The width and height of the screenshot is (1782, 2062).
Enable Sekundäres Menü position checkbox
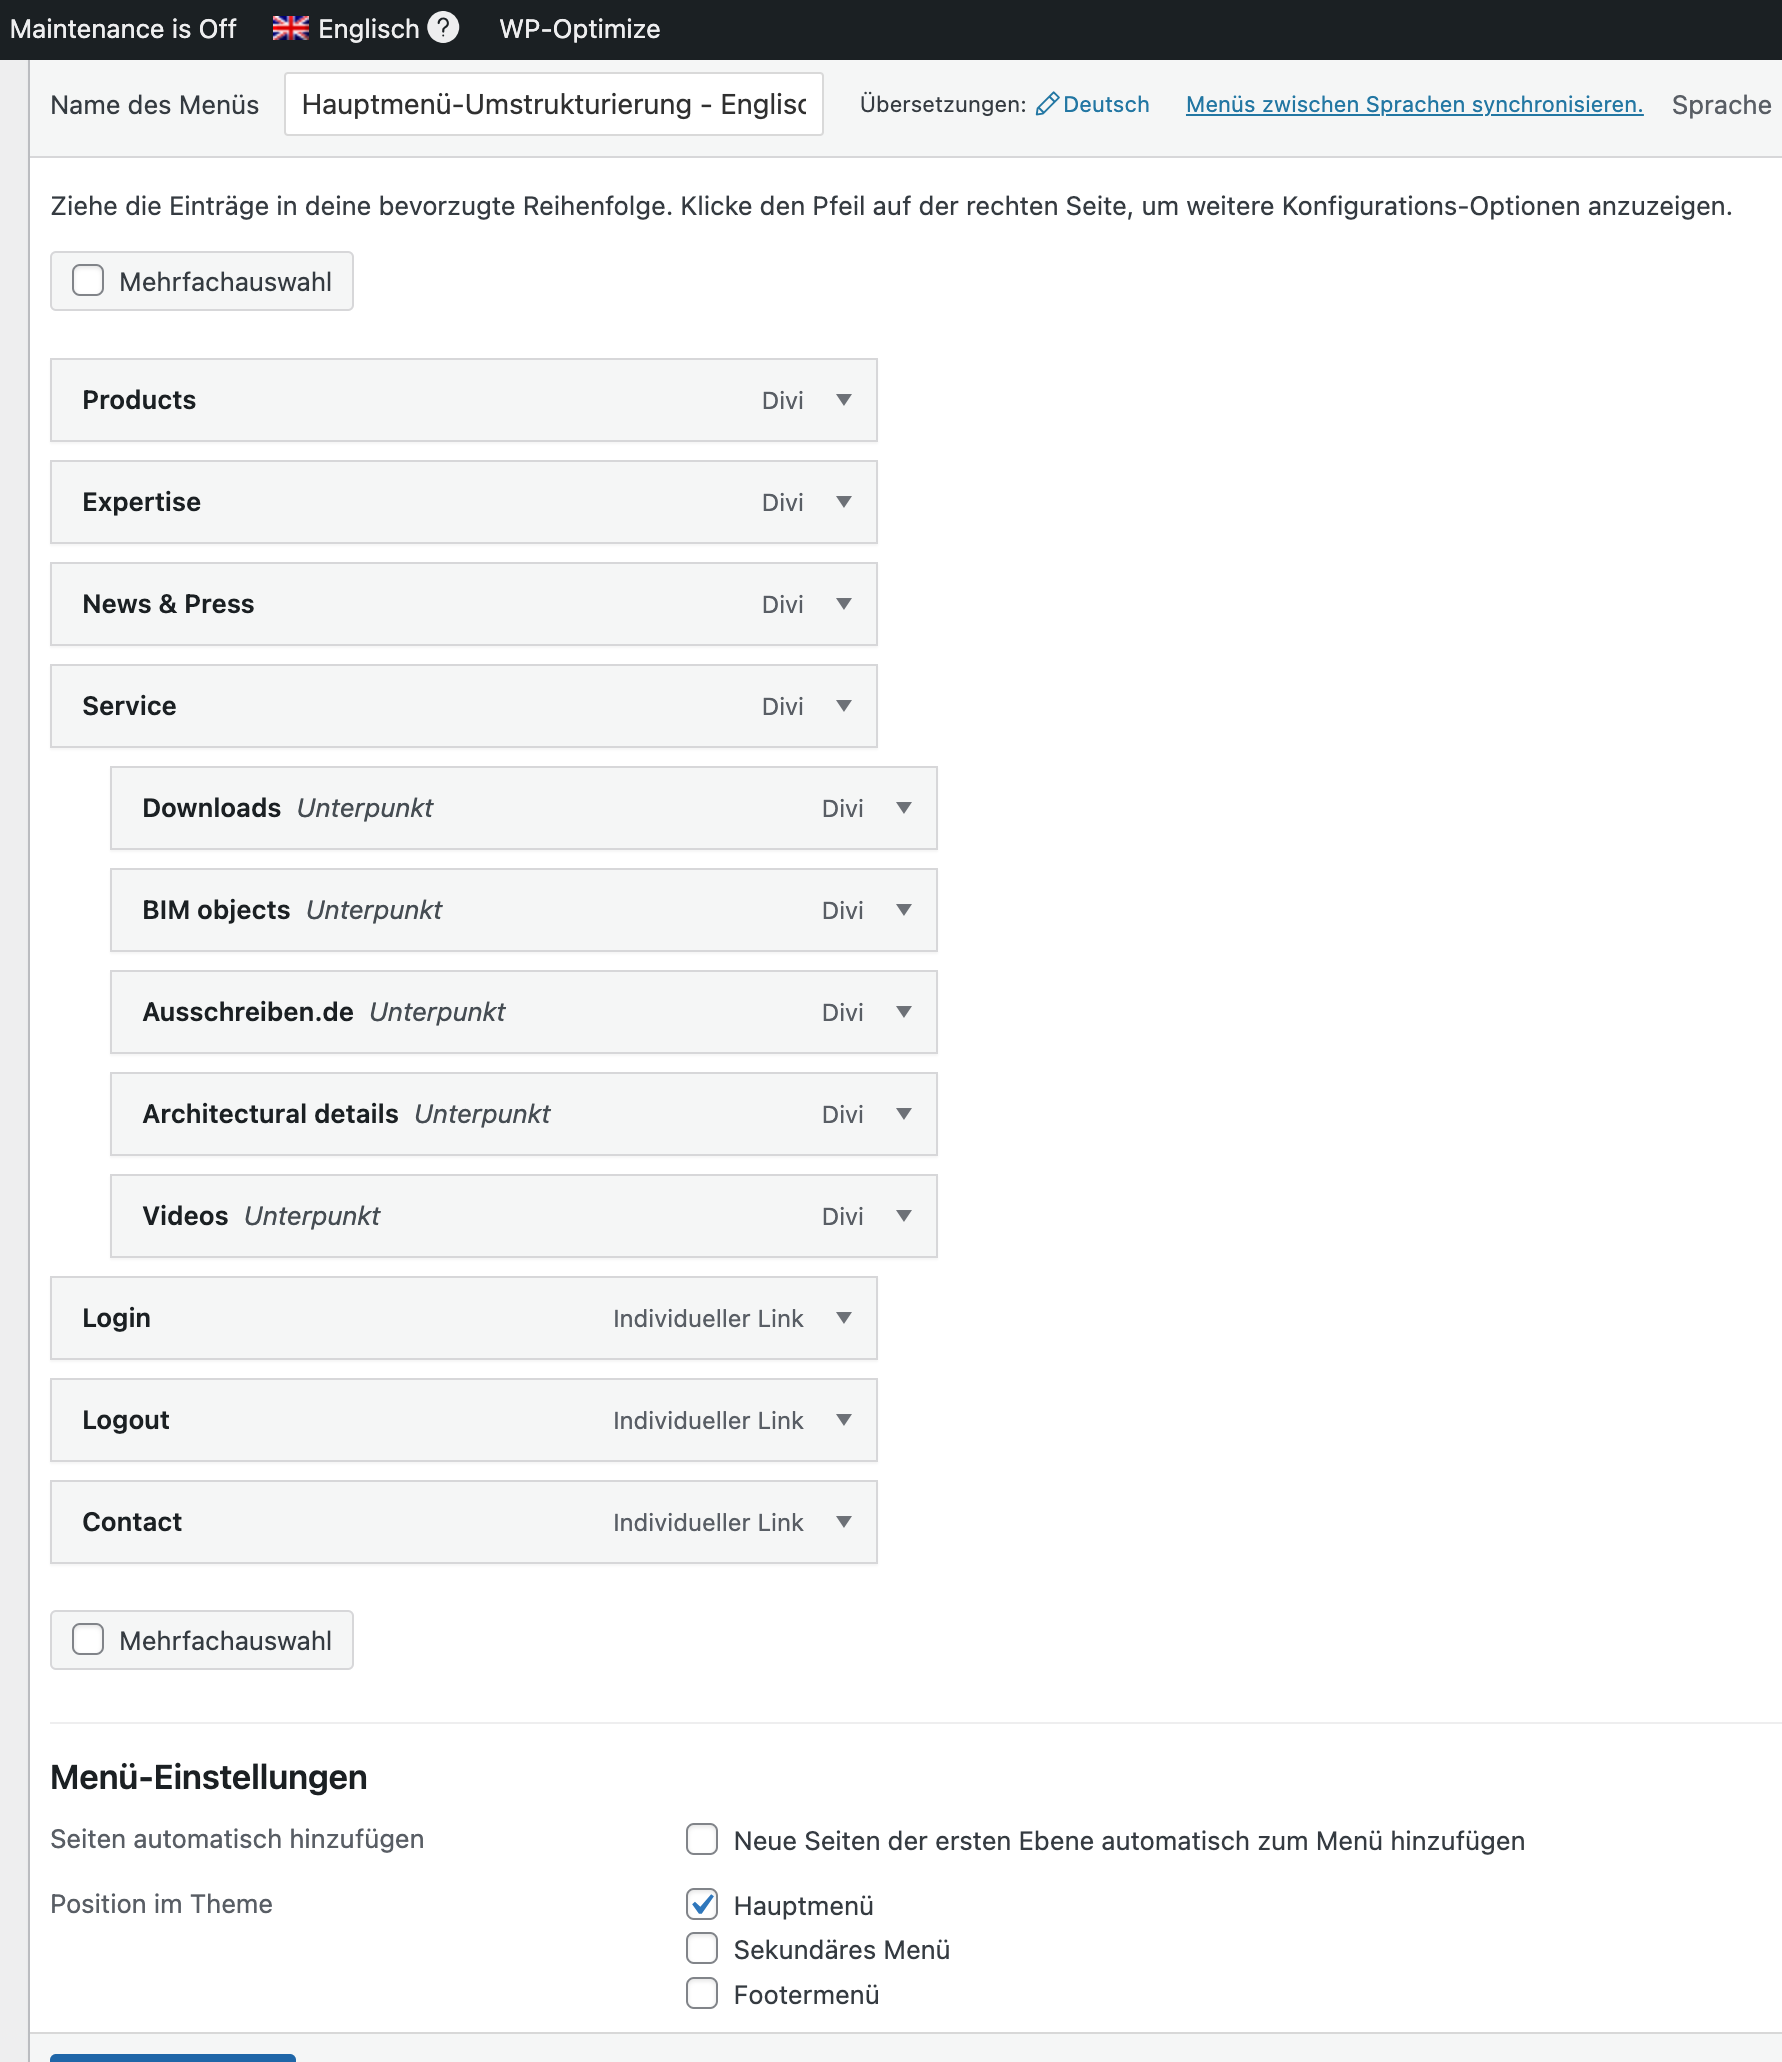coord(702,1949)
